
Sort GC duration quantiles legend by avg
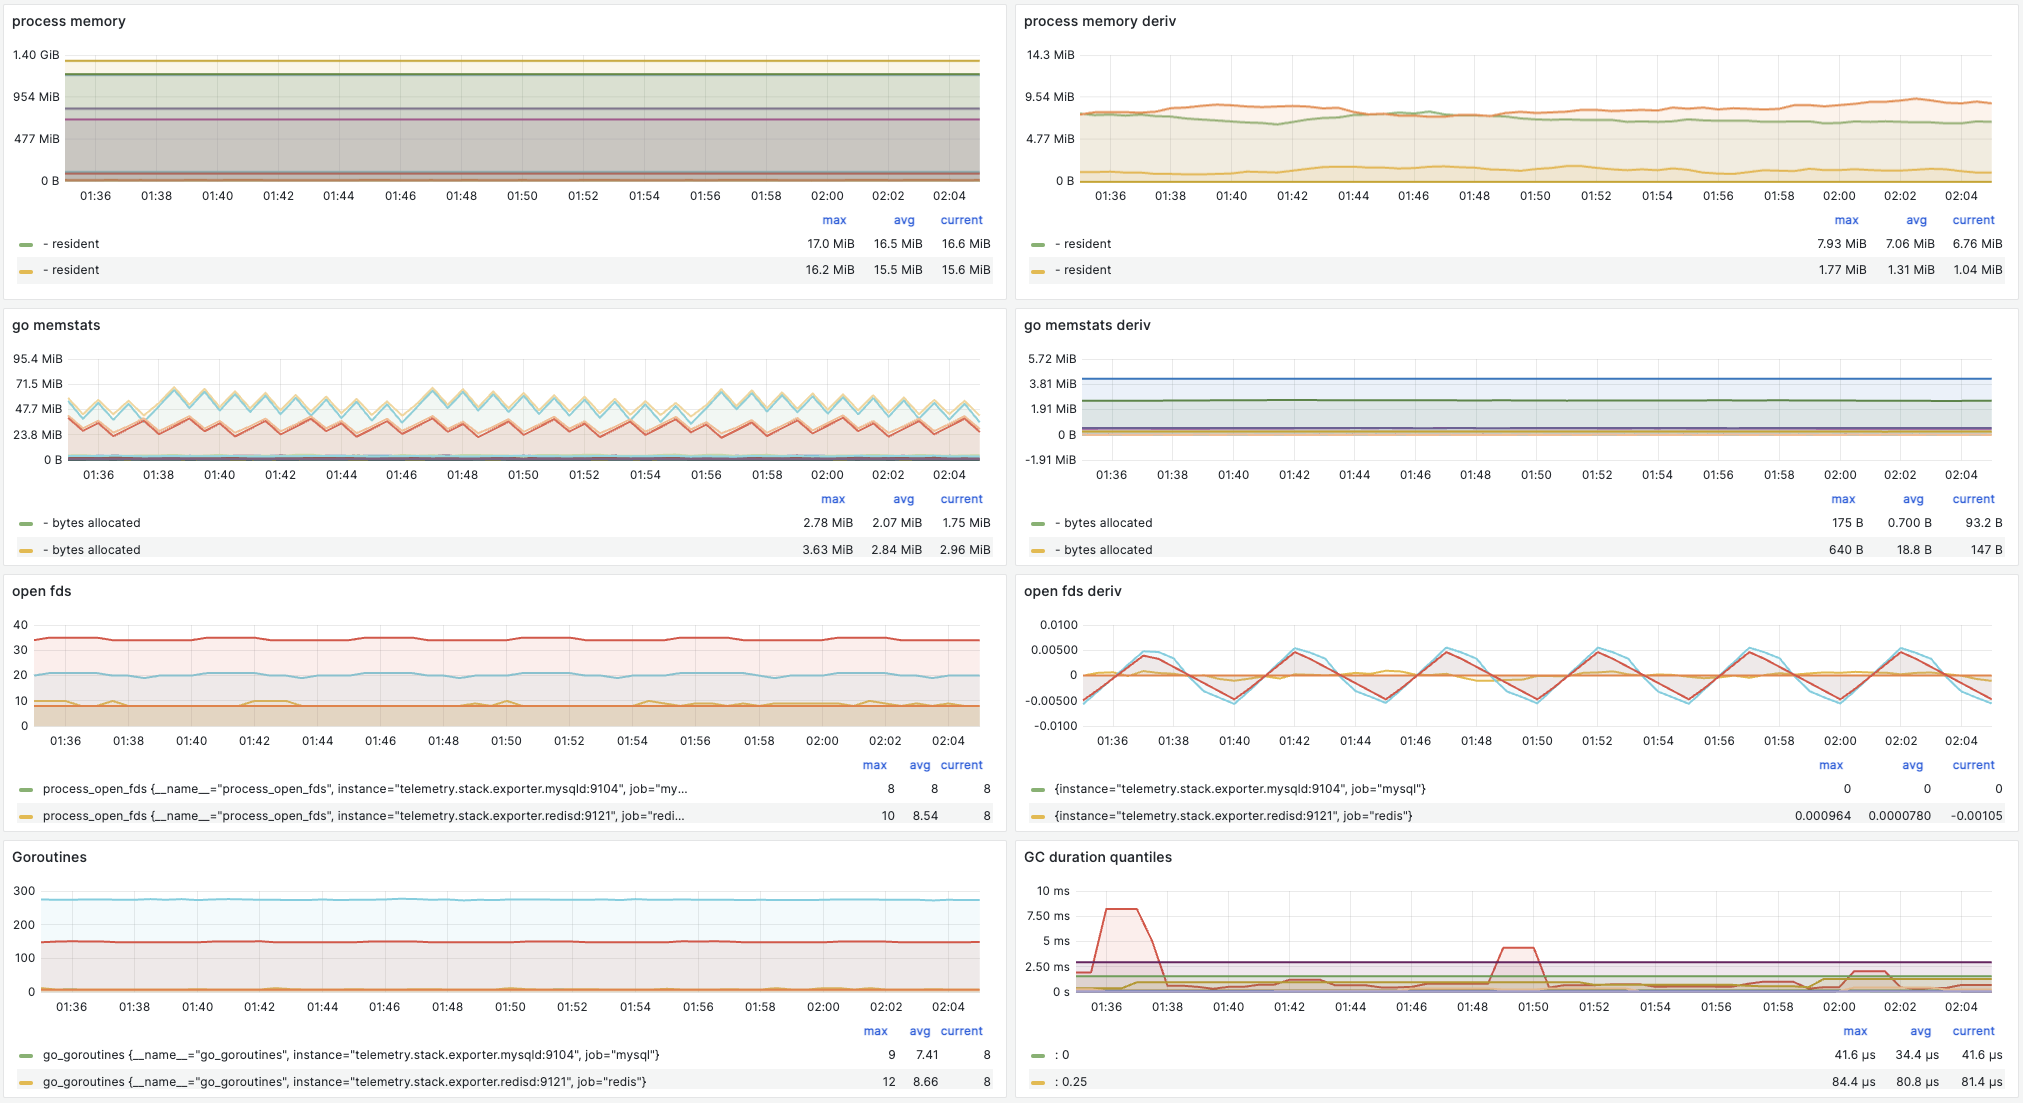tap(1920, 1031)
